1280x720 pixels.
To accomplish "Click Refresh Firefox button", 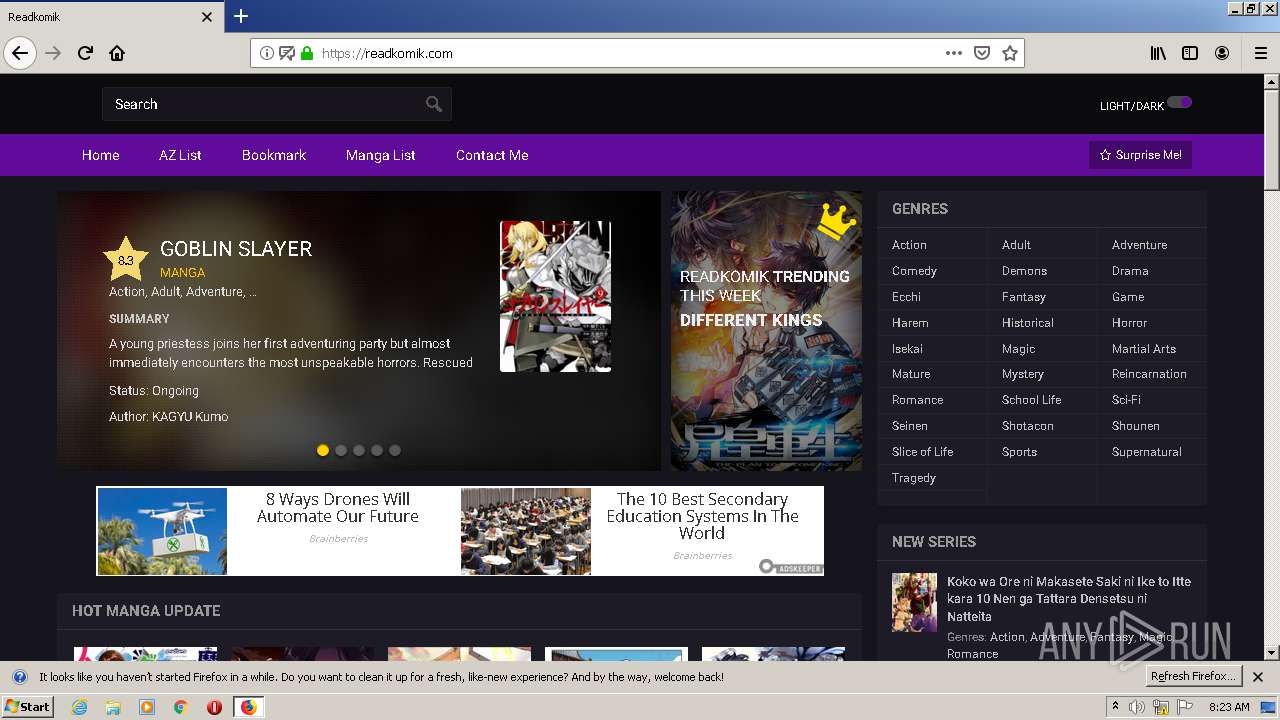I will pyautogui.click(x=1193, y=677).
